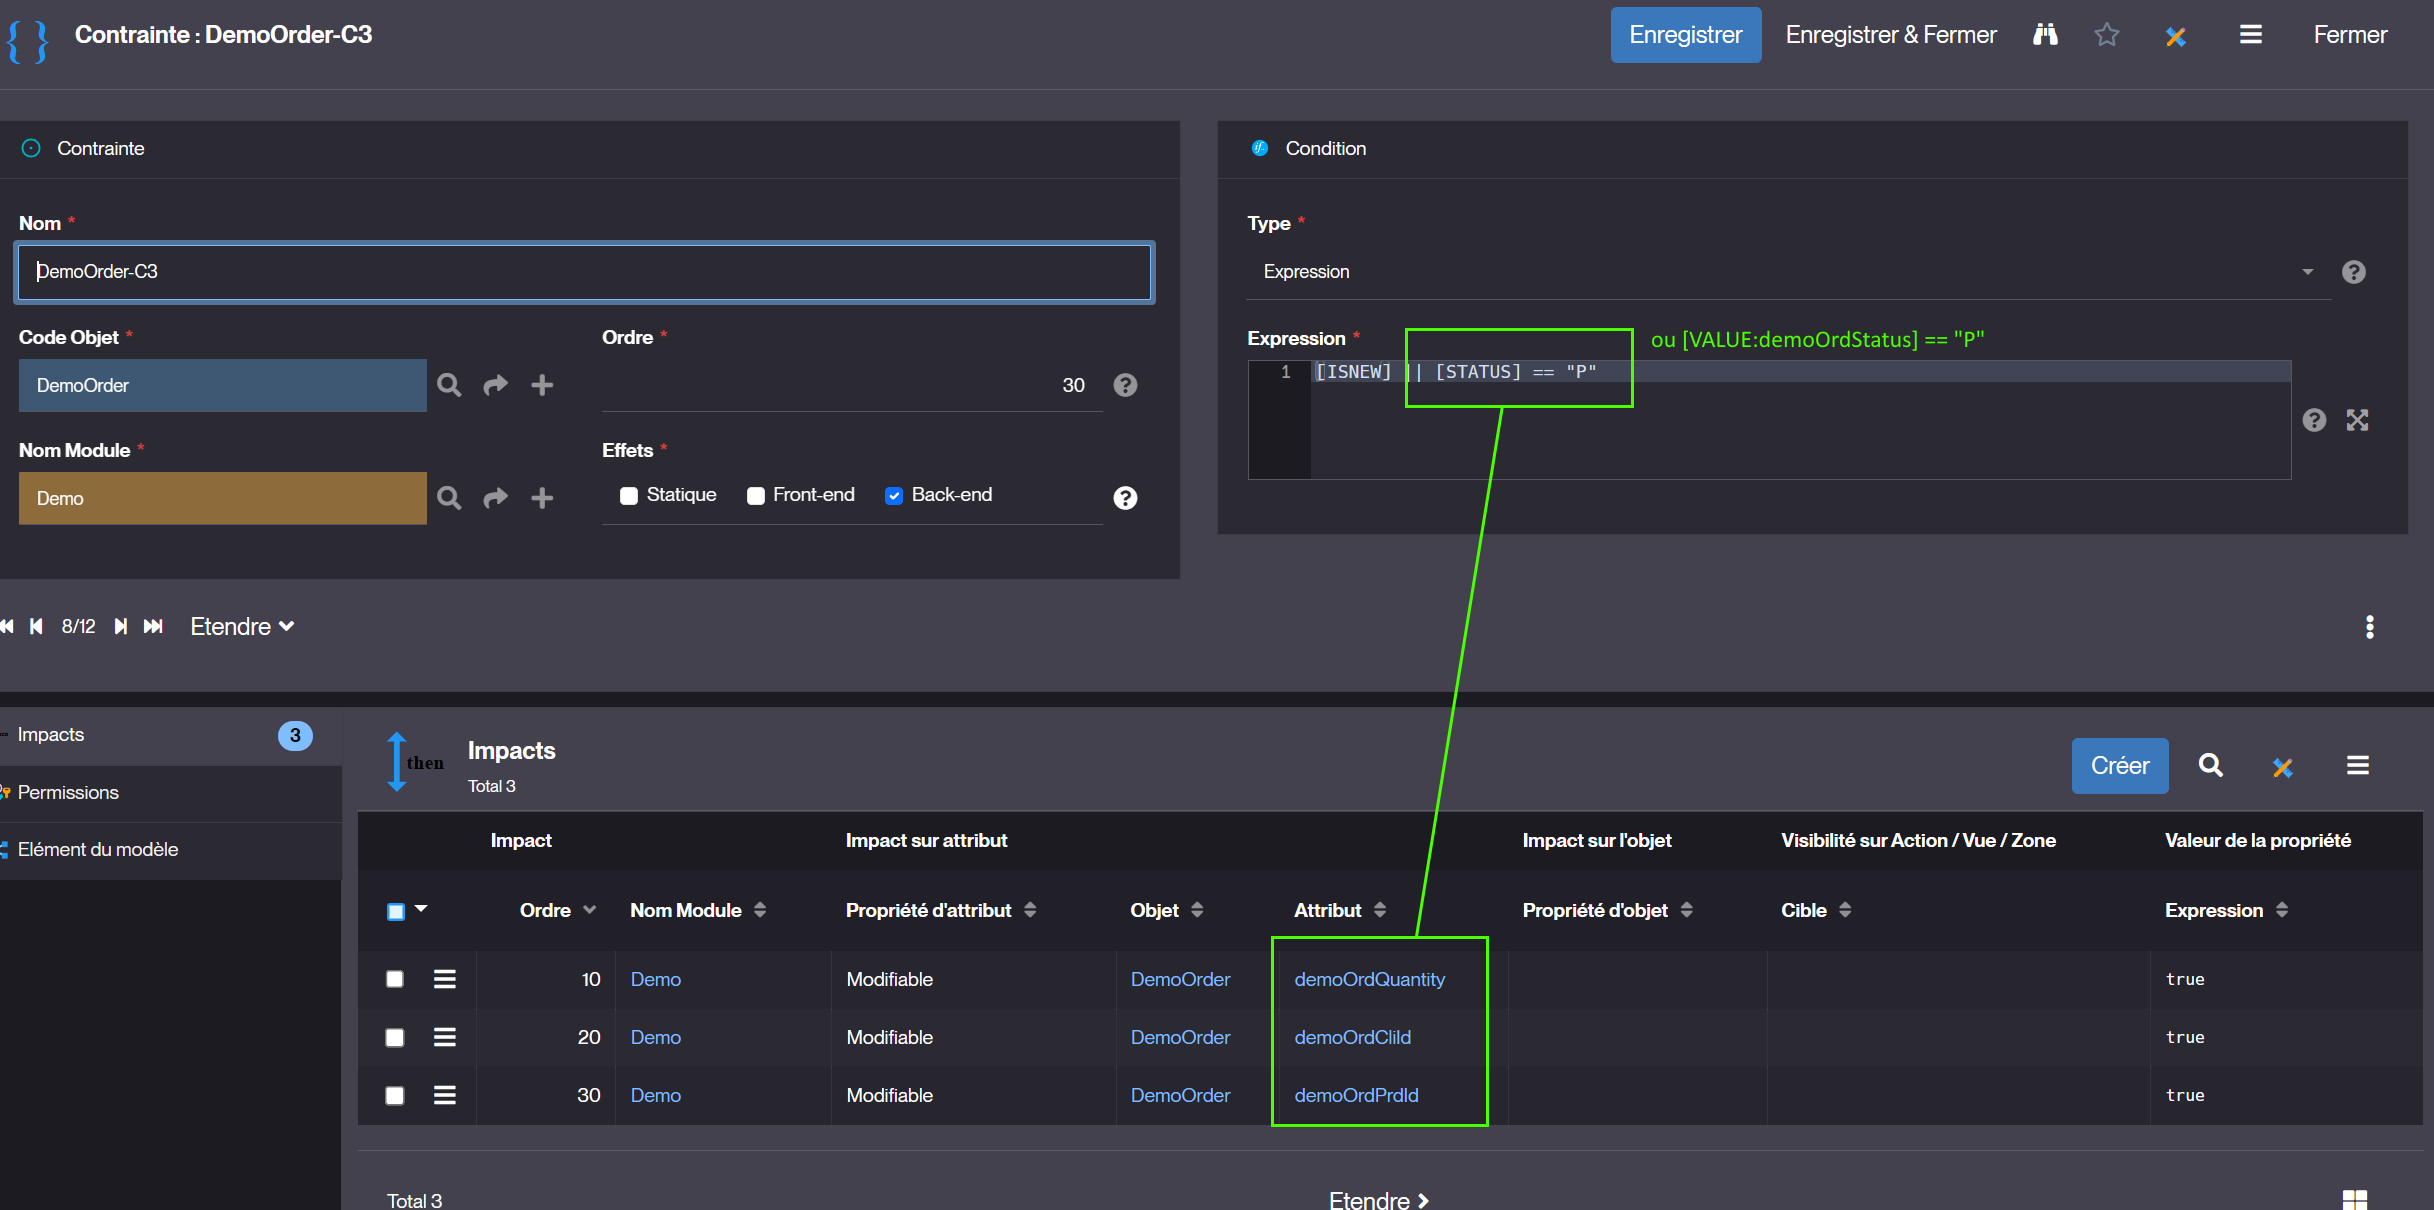The height and width of the screenshot is (1210, 2434).
Task: Open the select-all checkbox dropdown arrow
Action: 421,909
